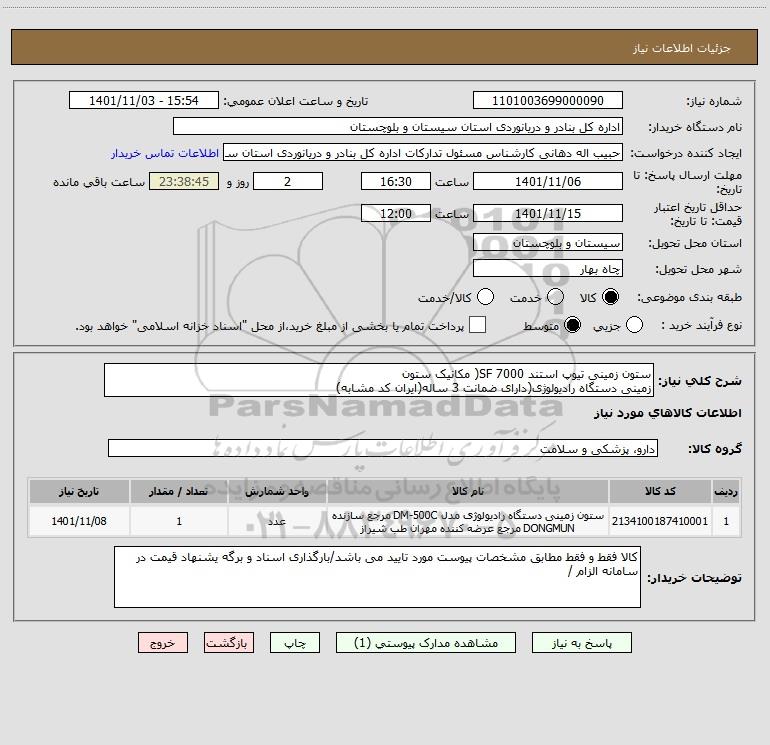The height and width of the screenshot is (745, 770).
Task: Click the شهر محل تحویل label
Action: (x=699, y=270)
